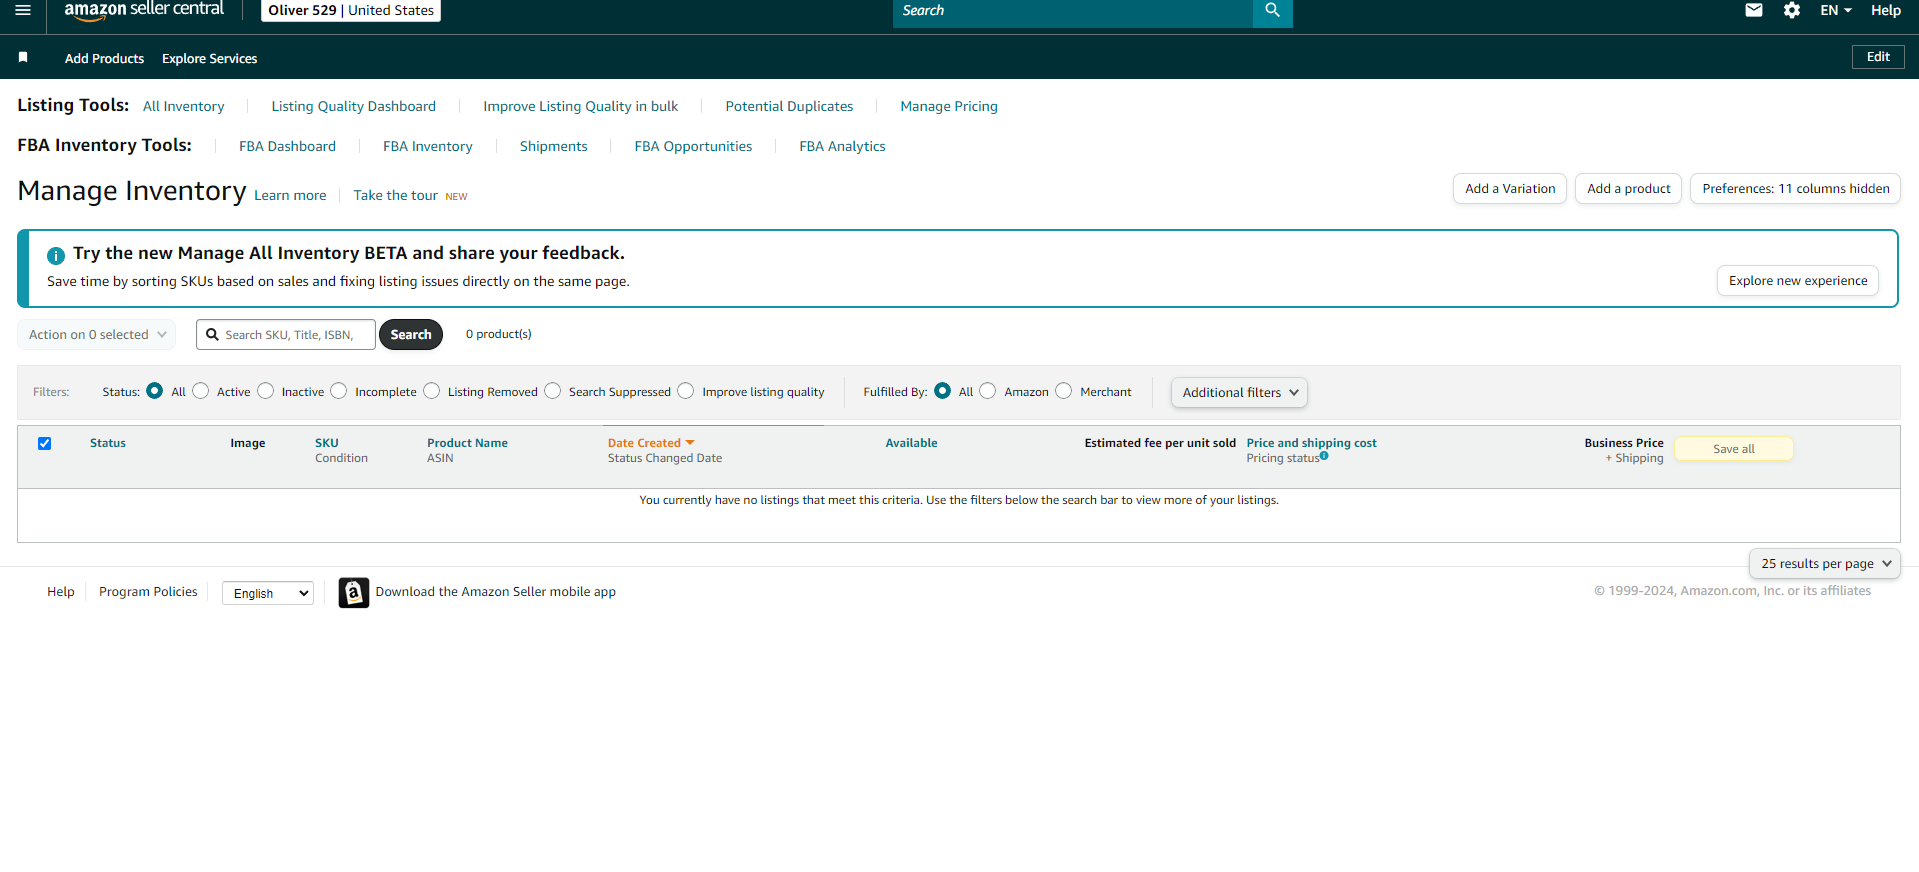
Task: Select the Listing Removed status filter
Action: [x=431, y=391]
